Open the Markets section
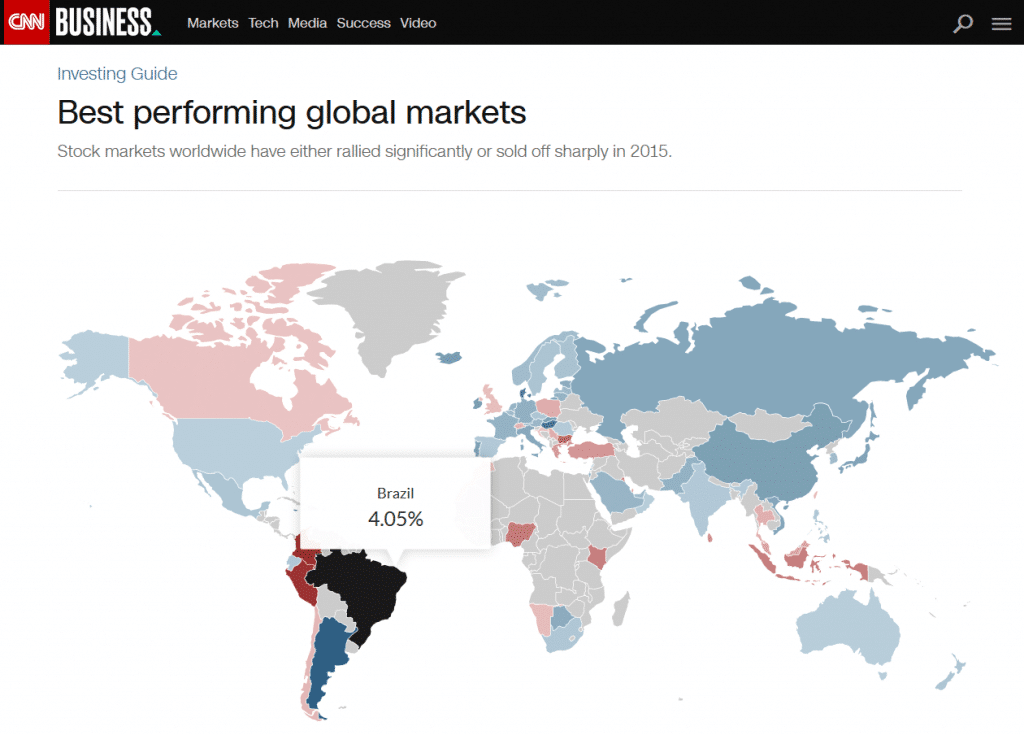 point(212,23)
